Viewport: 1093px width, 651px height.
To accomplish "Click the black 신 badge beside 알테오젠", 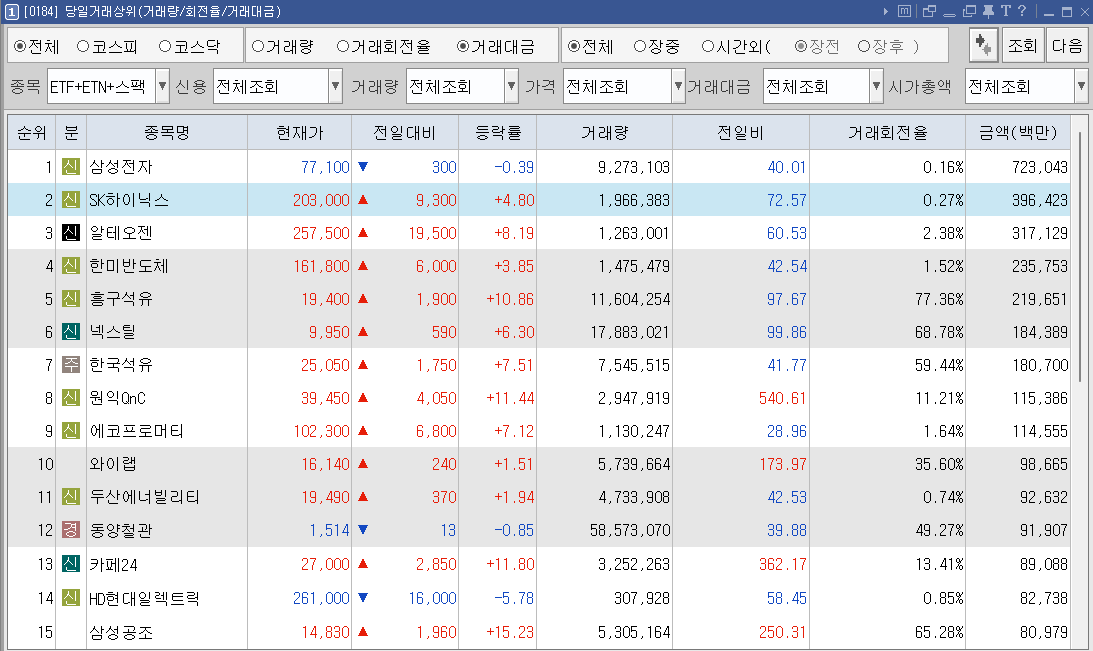I will (70, 233).
